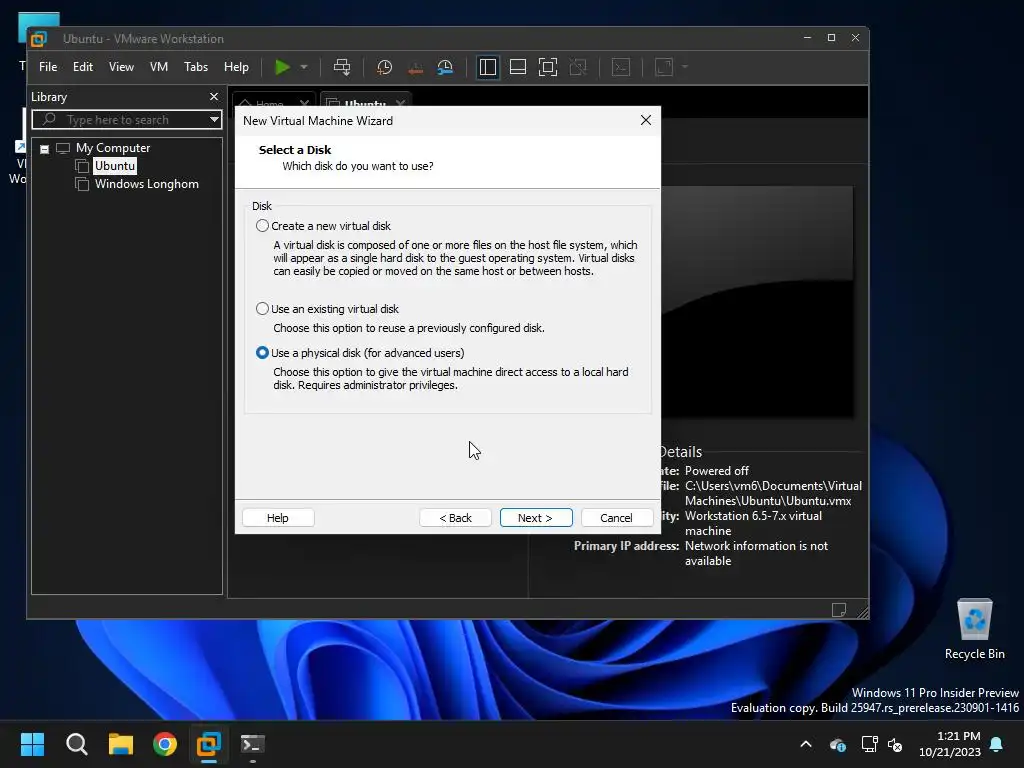This screenshot has width=1024, height=768.
Task: Open Windows taskbar search
Action: (76, 744)
